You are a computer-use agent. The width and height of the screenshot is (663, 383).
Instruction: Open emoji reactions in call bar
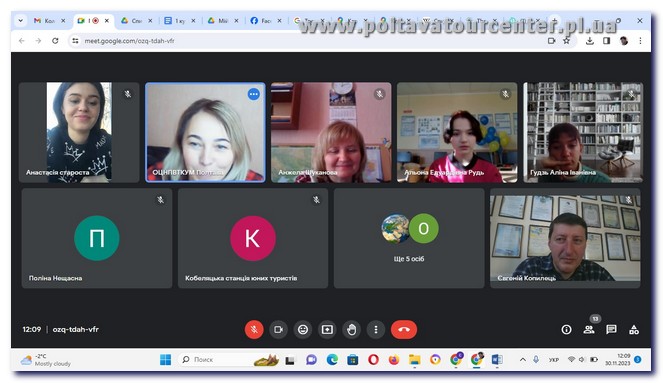(303, 329)
